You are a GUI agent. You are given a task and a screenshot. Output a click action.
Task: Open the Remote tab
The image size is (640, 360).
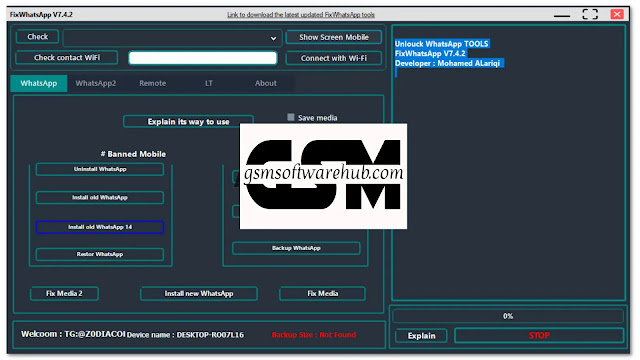coord(152,83)
